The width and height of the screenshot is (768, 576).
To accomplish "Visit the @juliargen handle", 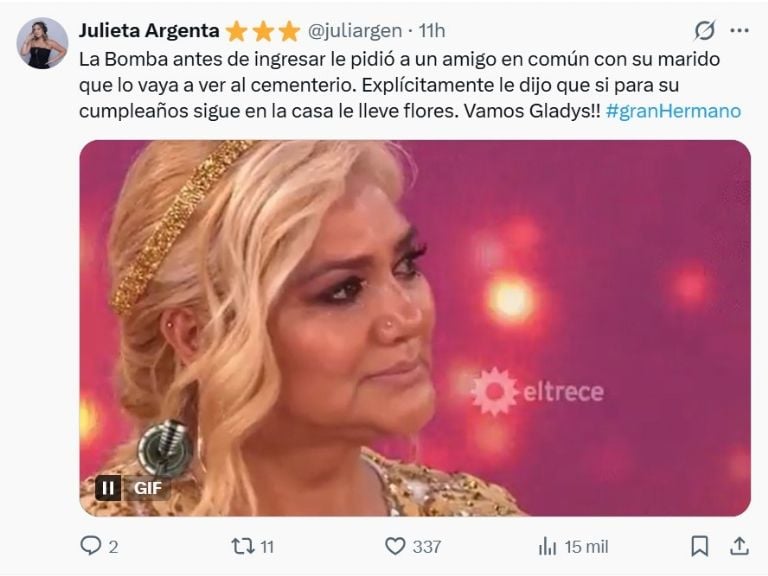I will click(x=355, y=31).
